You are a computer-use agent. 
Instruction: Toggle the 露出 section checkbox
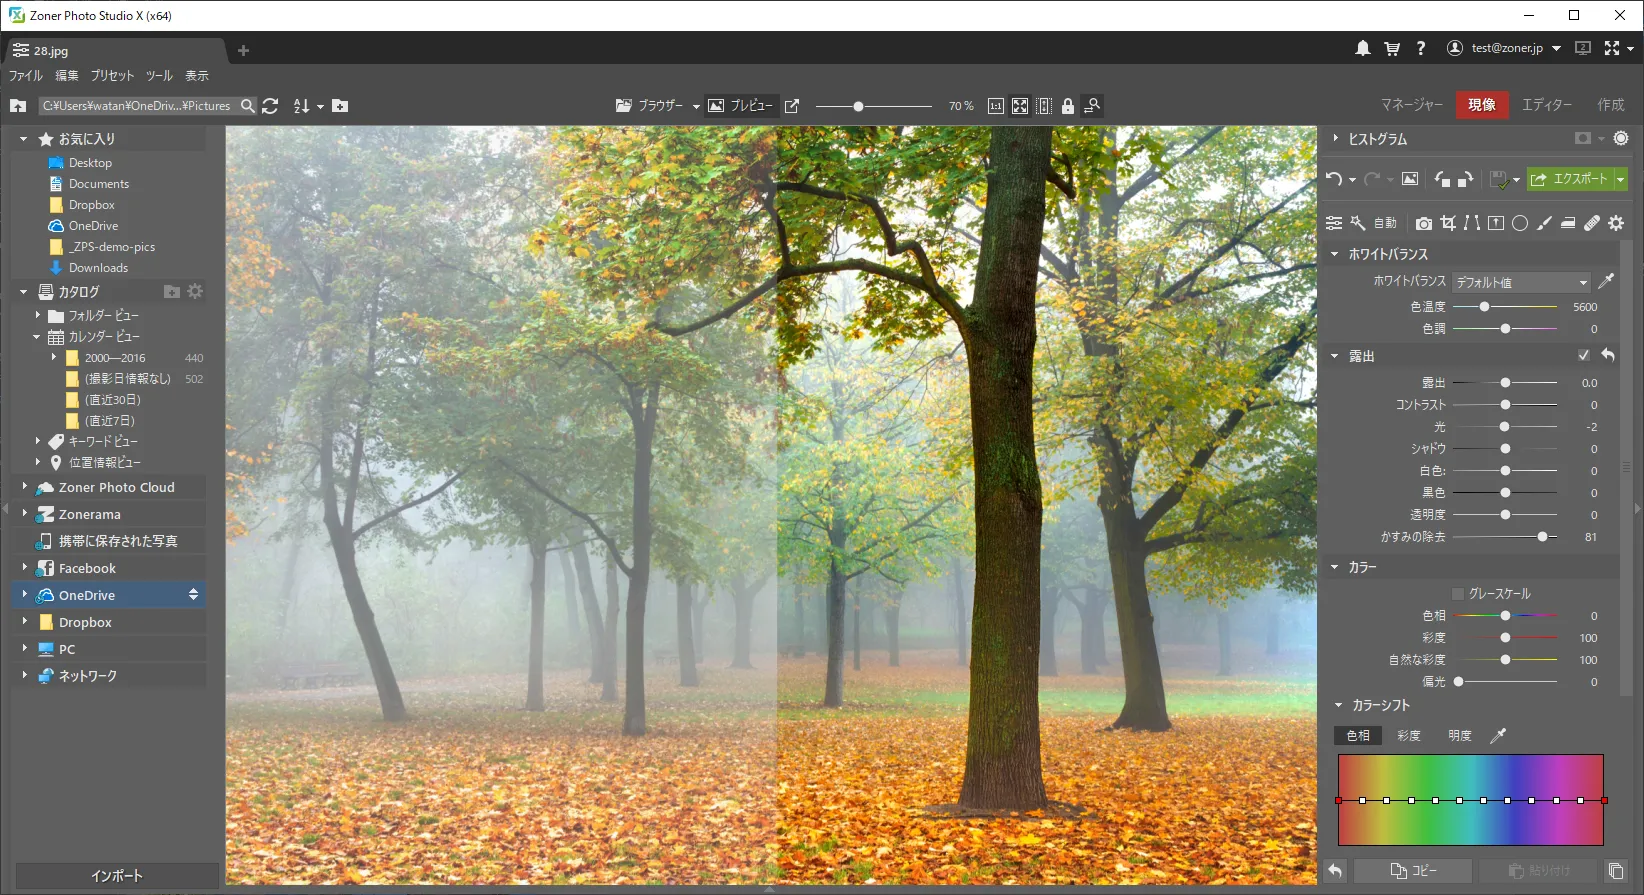click(x=1584, y=356)
